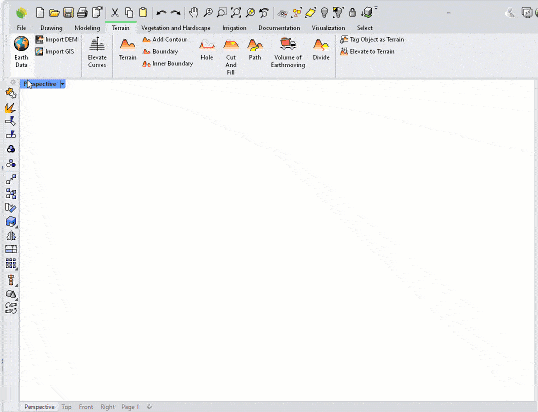Select the Zoom dynamic magnifier icon
The width and height of the screenshot is (538, 412).
[208, 13]
